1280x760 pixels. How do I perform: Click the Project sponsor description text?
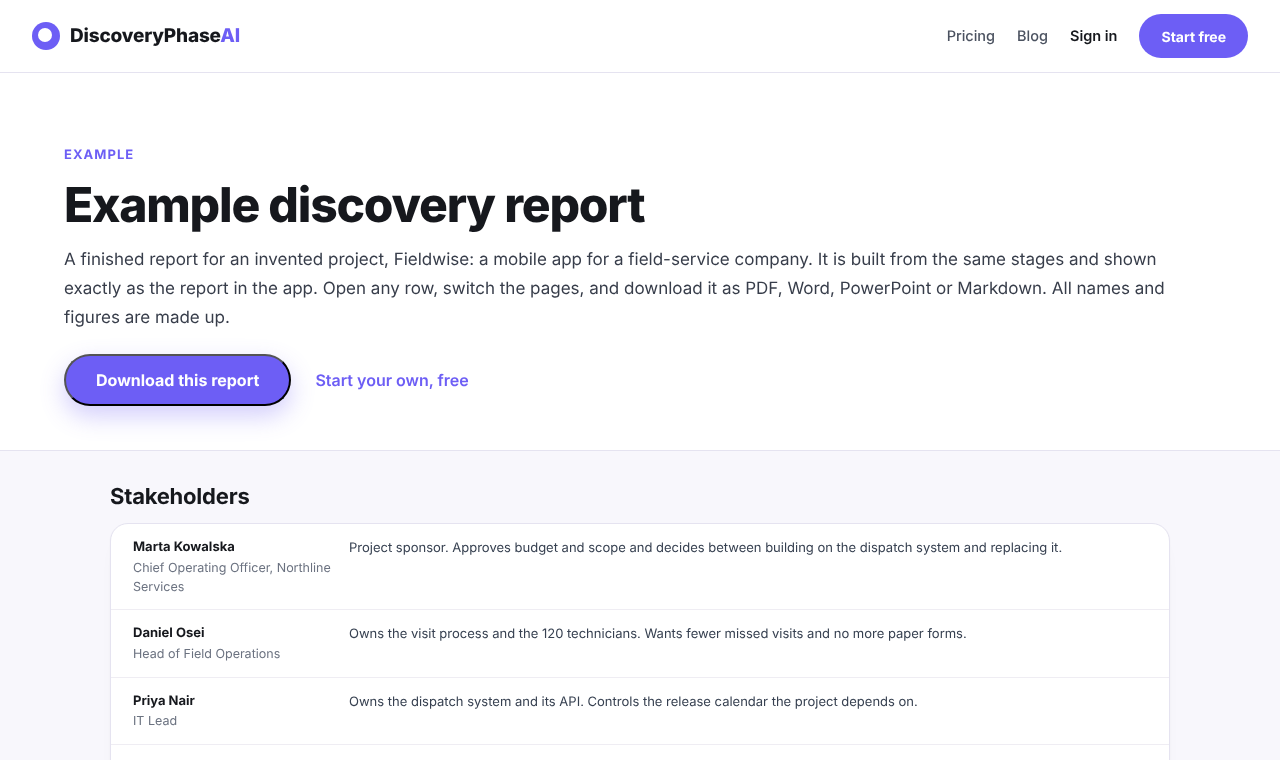[x=705, y=547]
